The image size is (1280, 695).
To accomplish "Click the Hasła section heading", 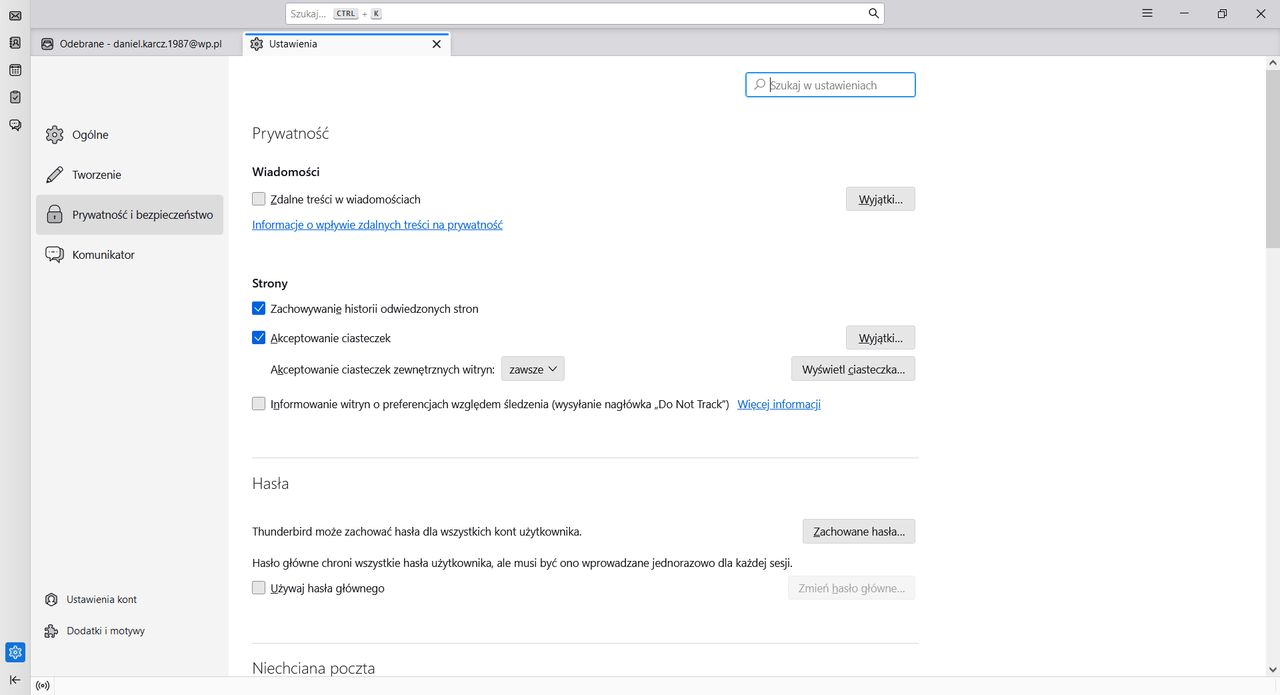I will point(270,483).
